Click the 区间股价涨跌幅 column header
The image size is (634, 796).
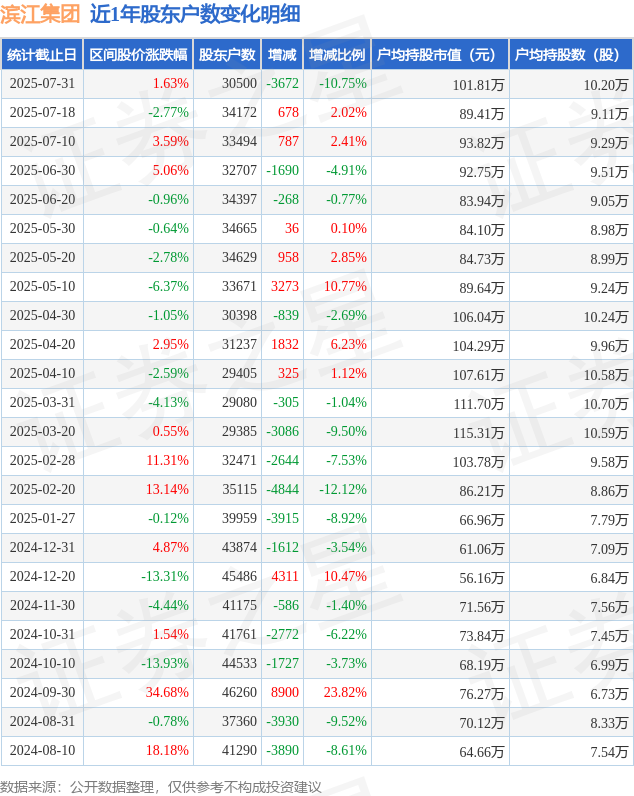(x=138, y=54)
